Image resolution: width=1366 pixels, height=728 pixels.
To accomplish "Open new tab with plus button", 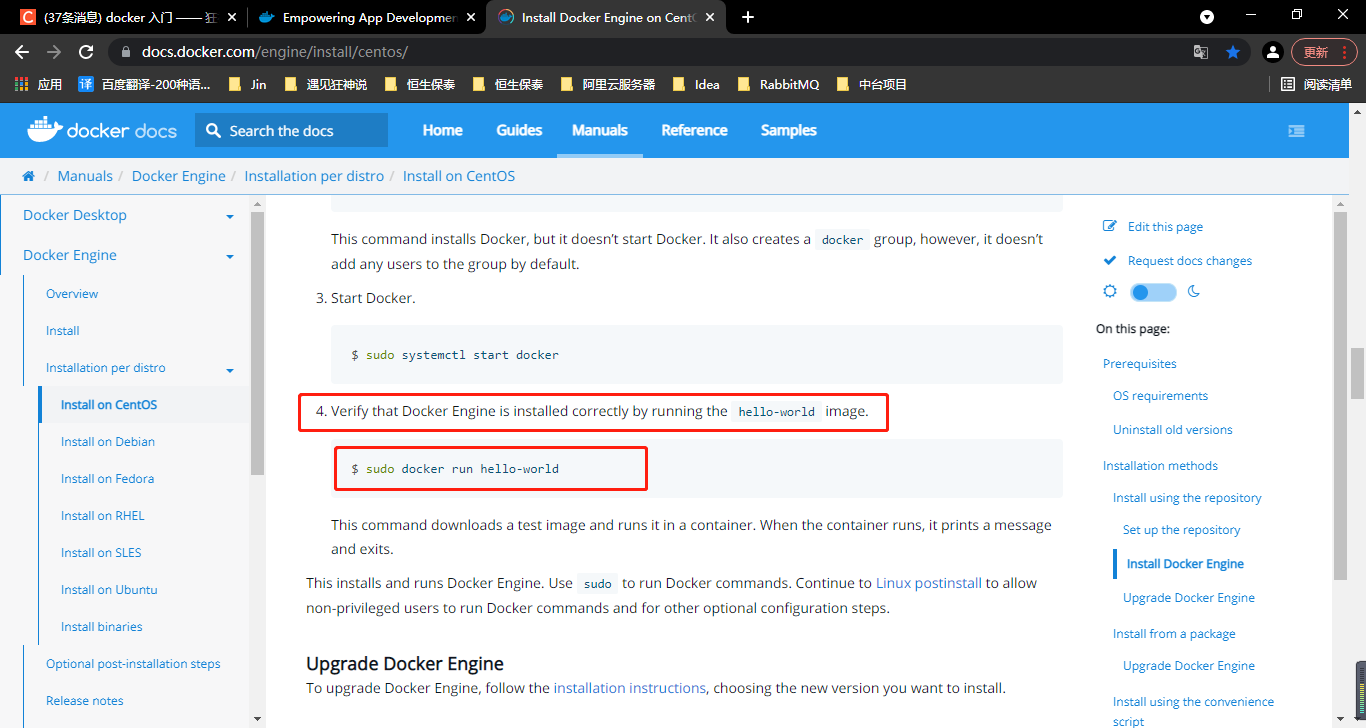I will coord(748,17).
